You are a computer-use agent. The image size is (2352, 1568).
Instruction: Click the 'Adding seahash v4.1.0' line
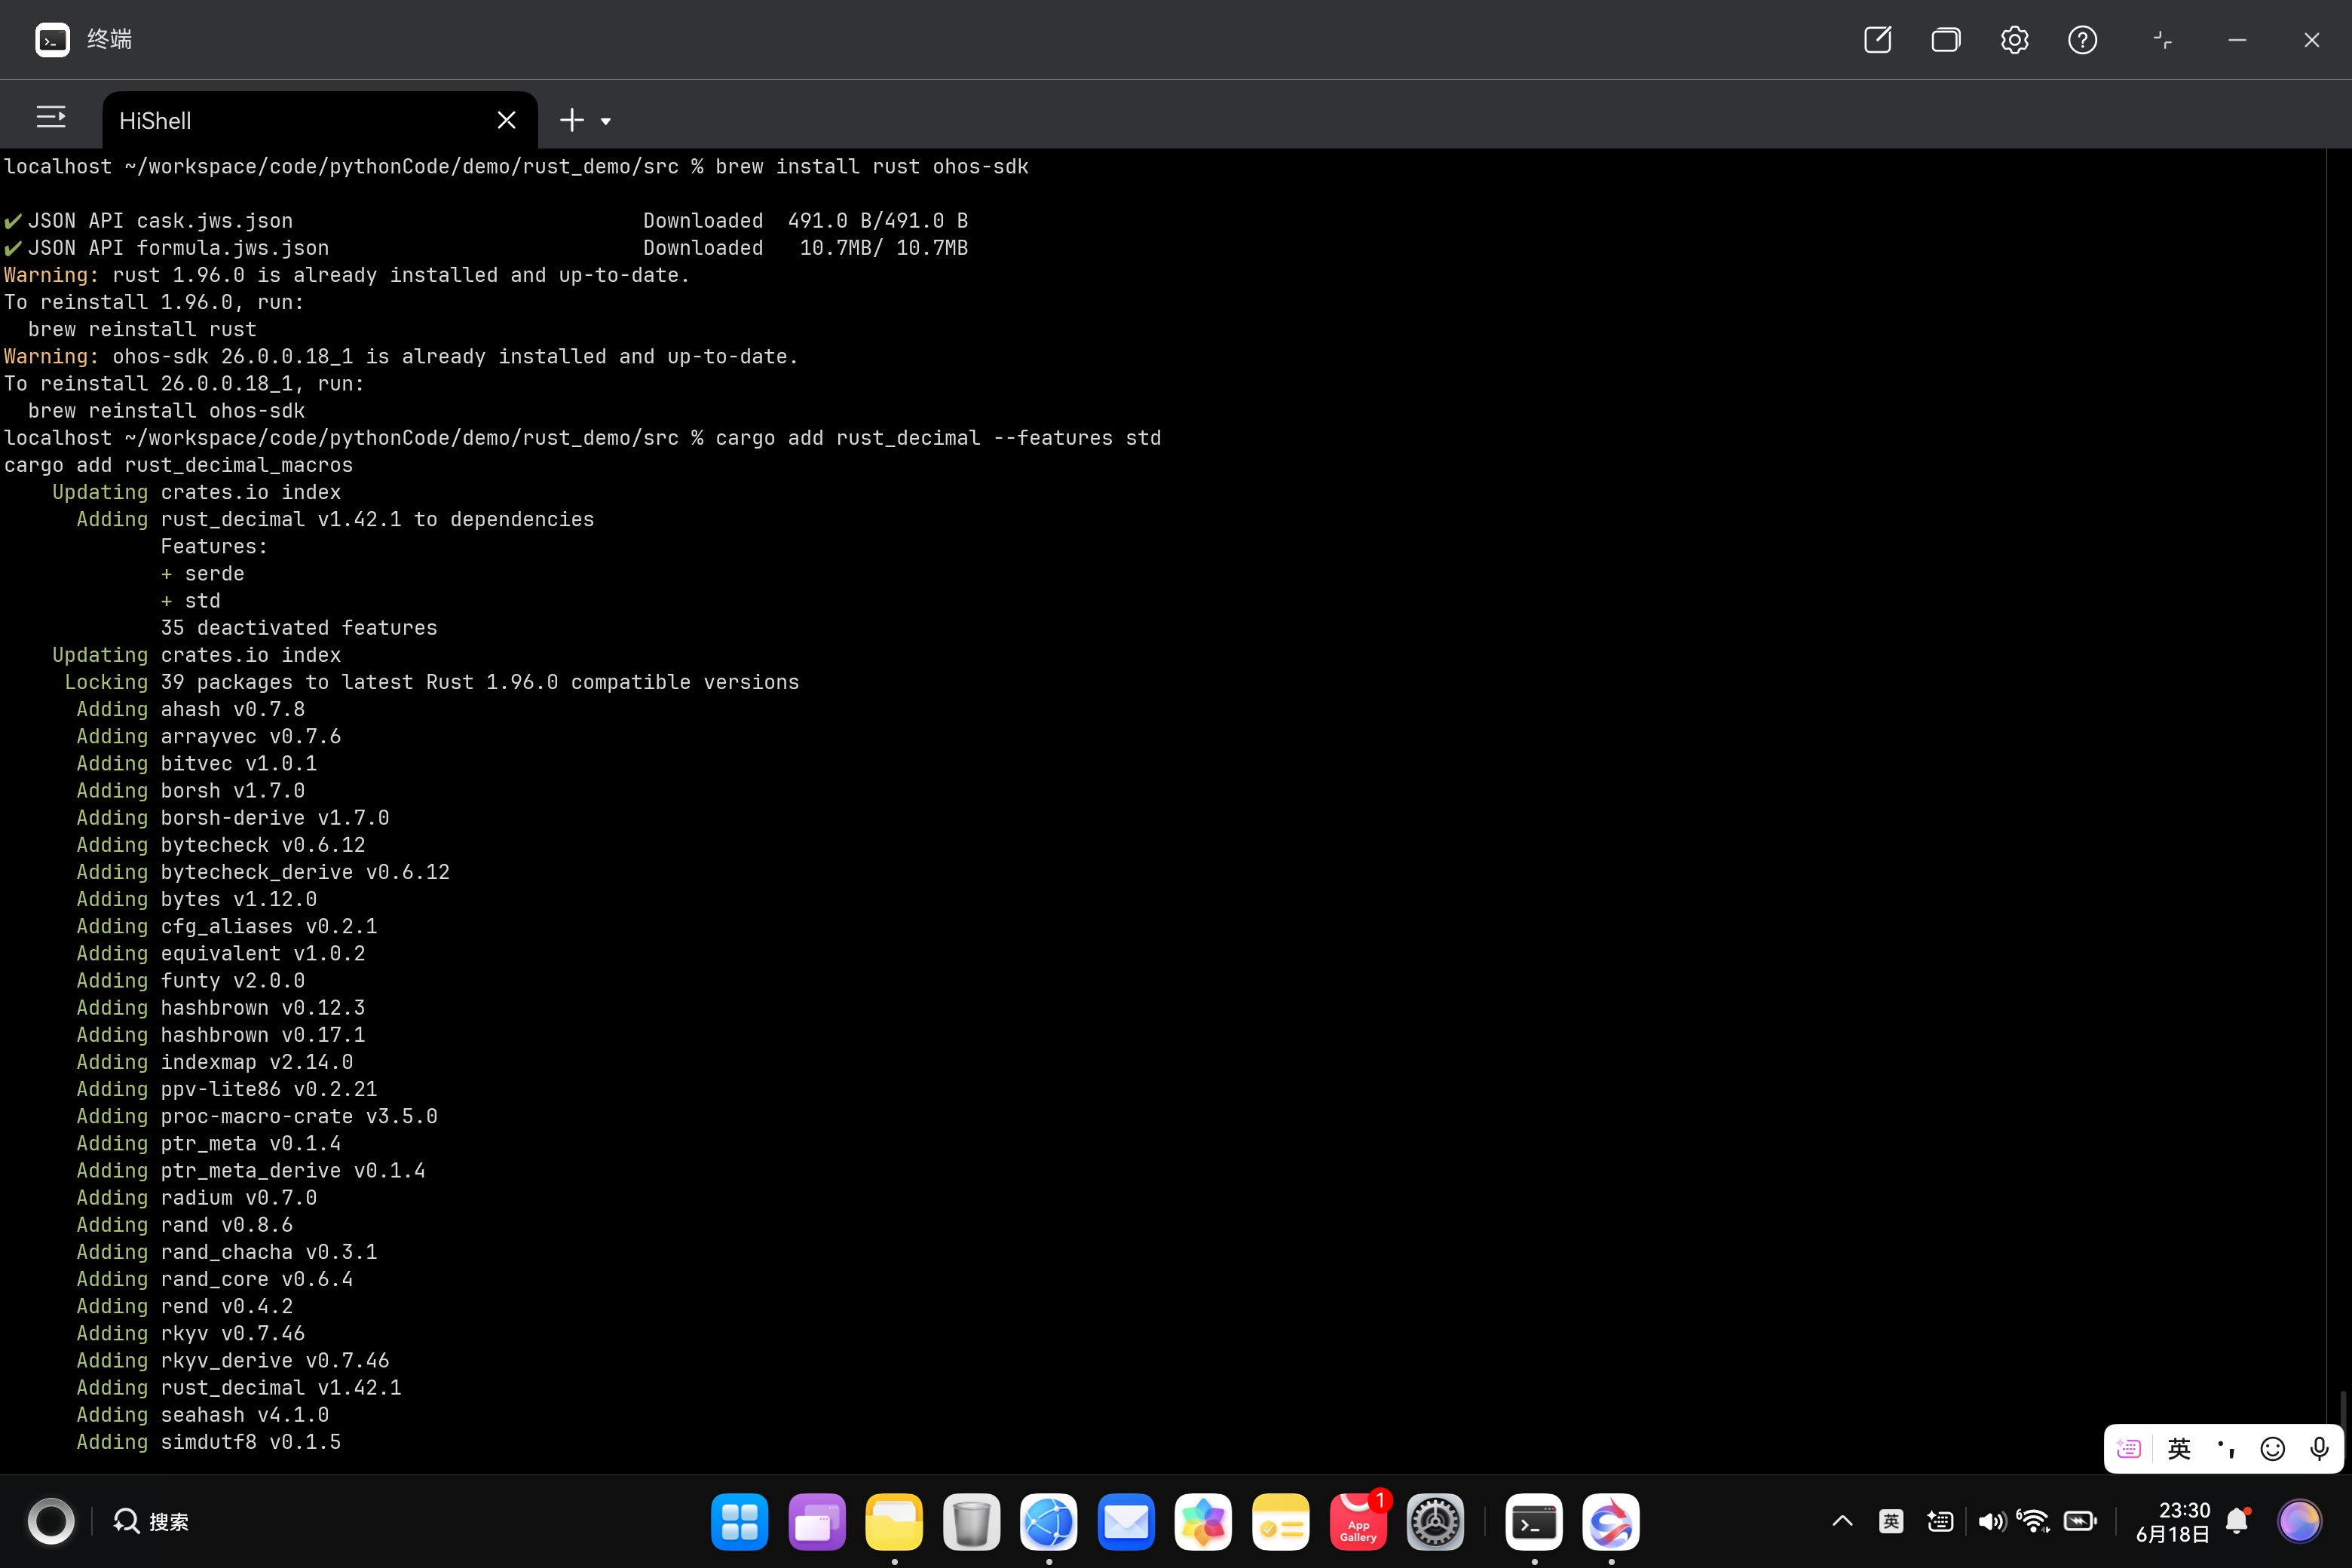click(x=203, y=1414)
